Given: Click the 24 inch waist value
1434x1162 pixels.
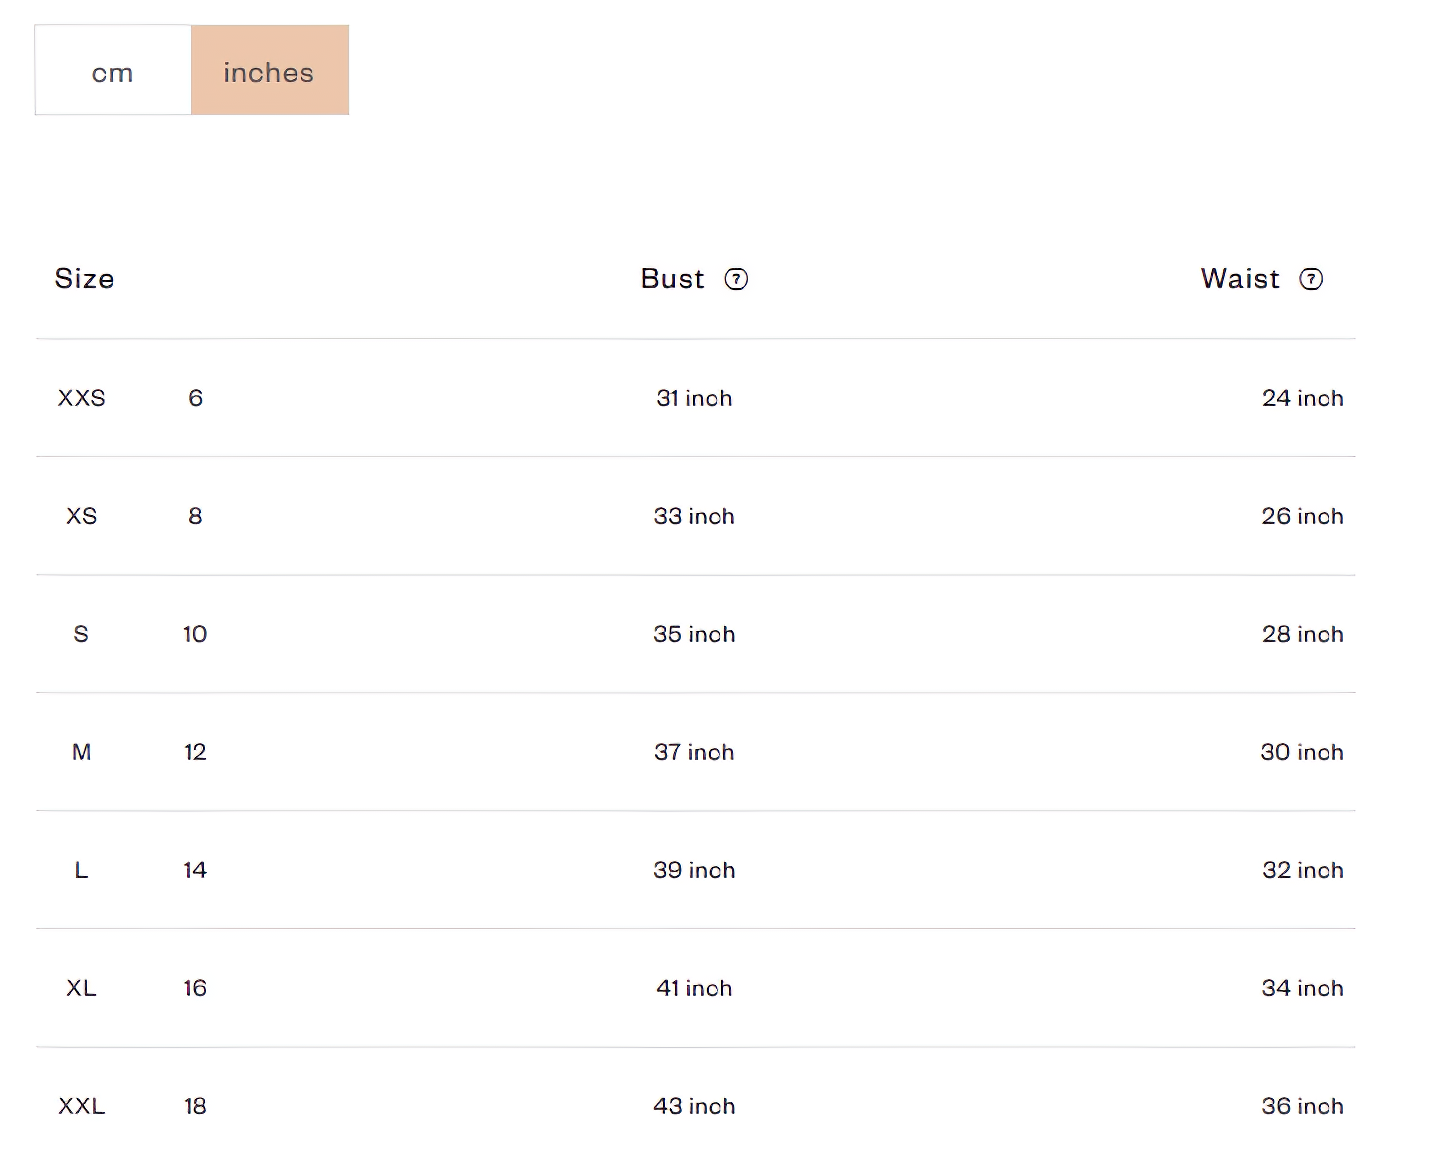Looking at the screenshot, I should point(1303,398).
